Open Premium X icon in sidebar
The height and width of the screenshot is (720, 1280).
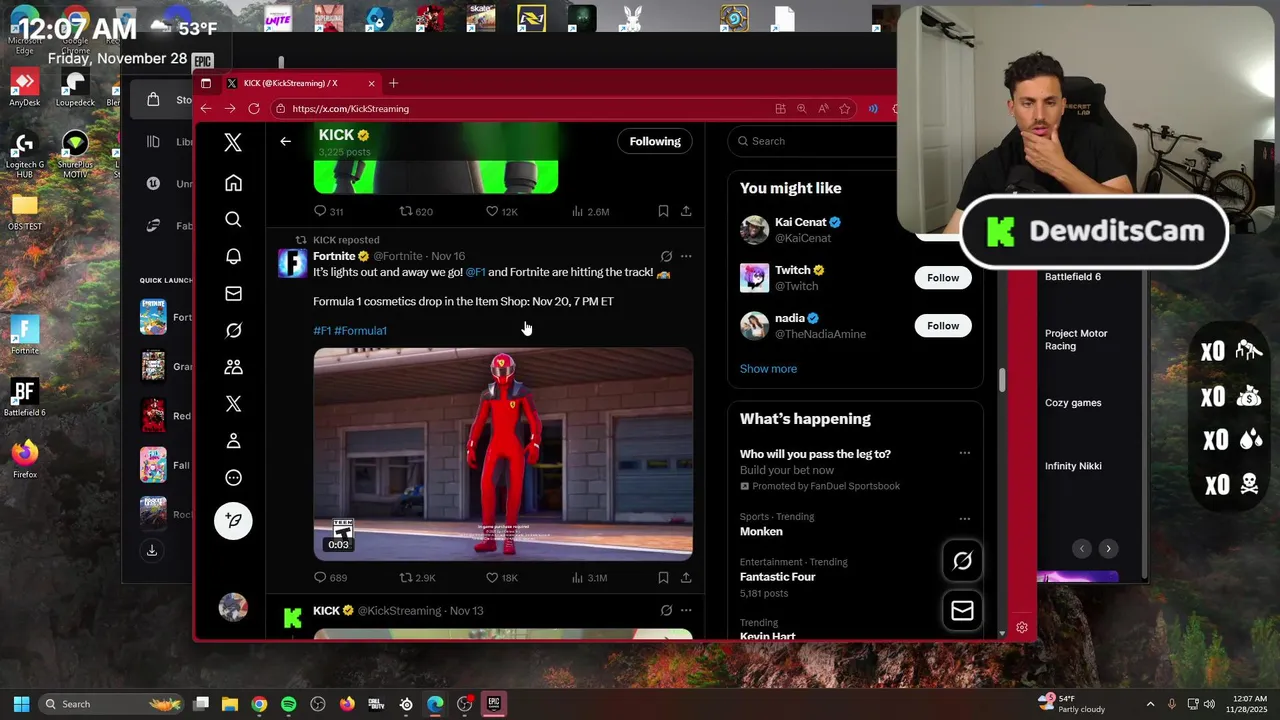pyautogui.click(x=233, y=404)
